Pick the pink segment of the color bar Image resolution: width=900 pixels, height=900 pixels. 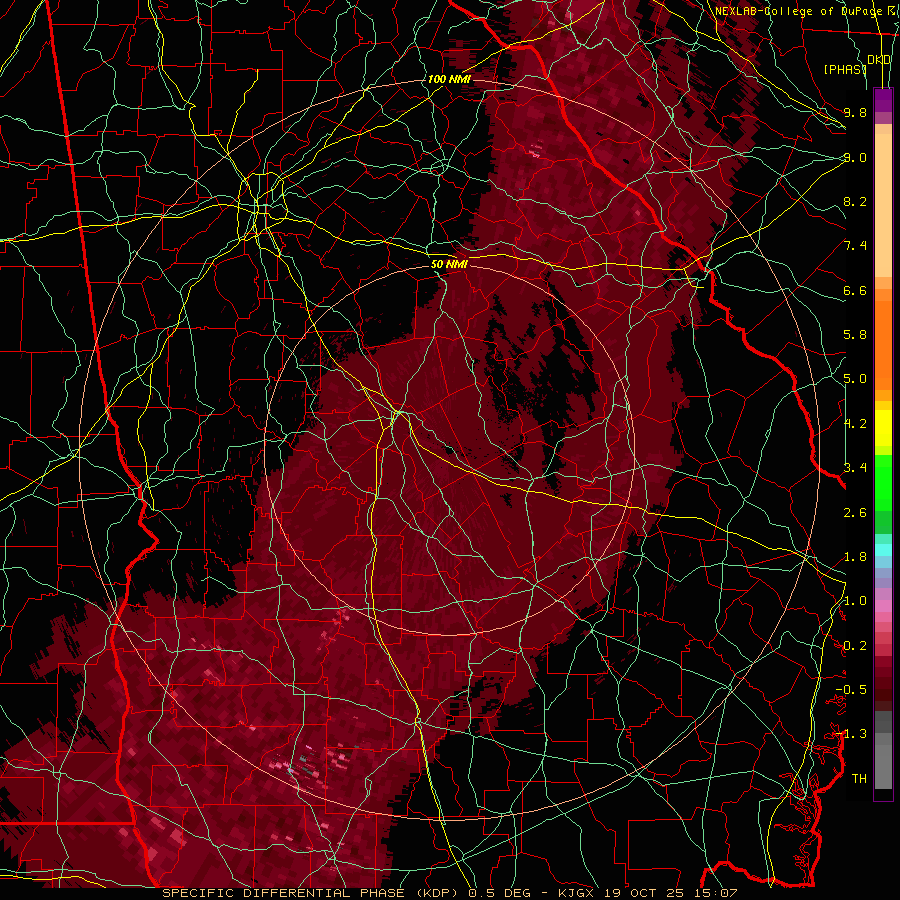(883, 606)
